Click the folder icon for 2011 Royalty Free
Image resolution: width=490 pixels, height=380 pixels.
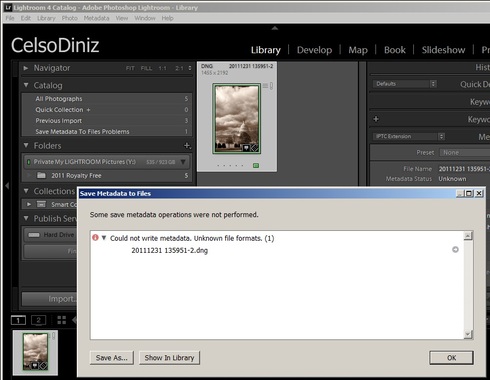click(41, 175)
